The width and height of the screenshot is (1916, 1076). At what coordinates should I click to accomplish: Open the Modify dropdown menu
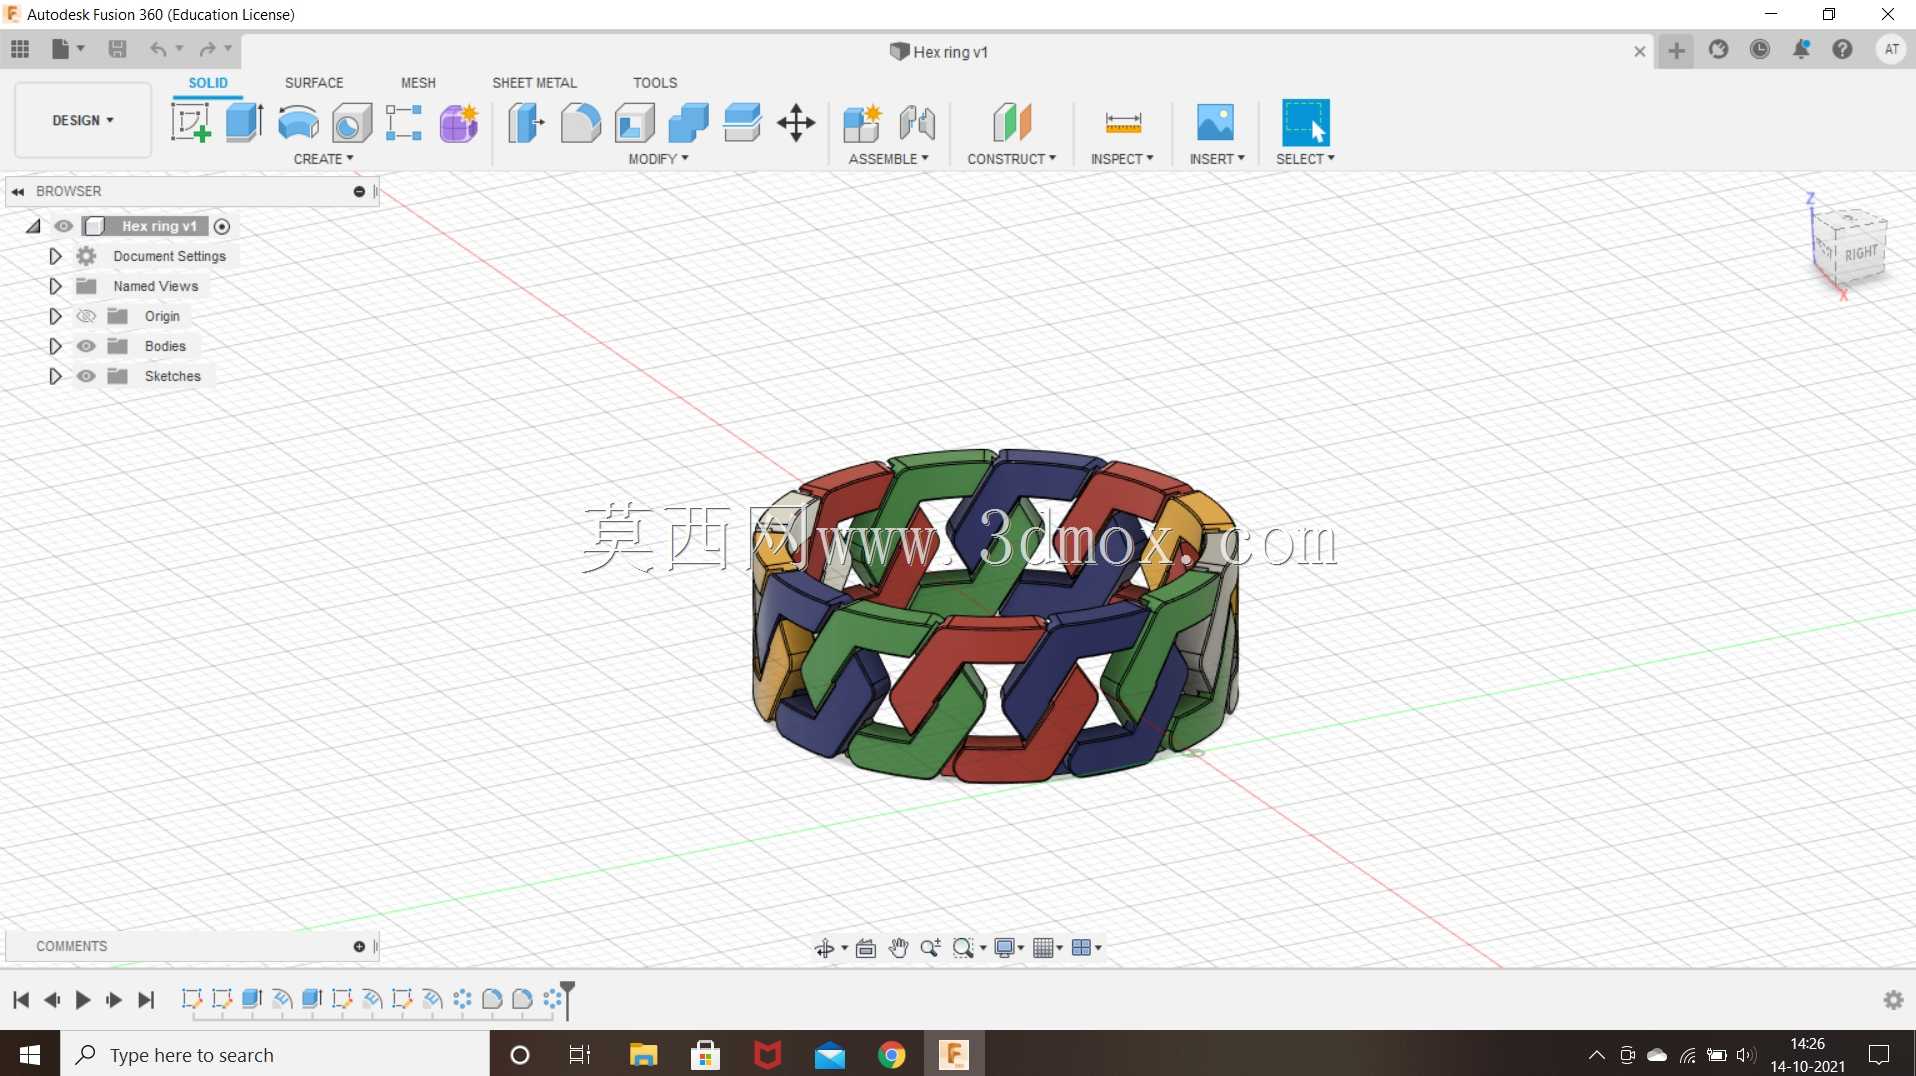click(658, 159)
